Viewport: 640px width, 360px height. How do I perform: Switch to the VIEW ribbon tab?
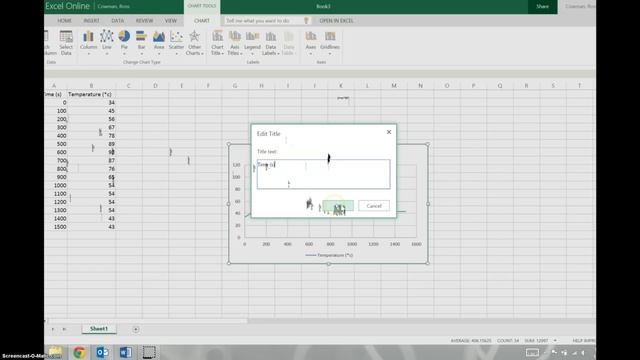pyautogui.click(x=171, y=20)
